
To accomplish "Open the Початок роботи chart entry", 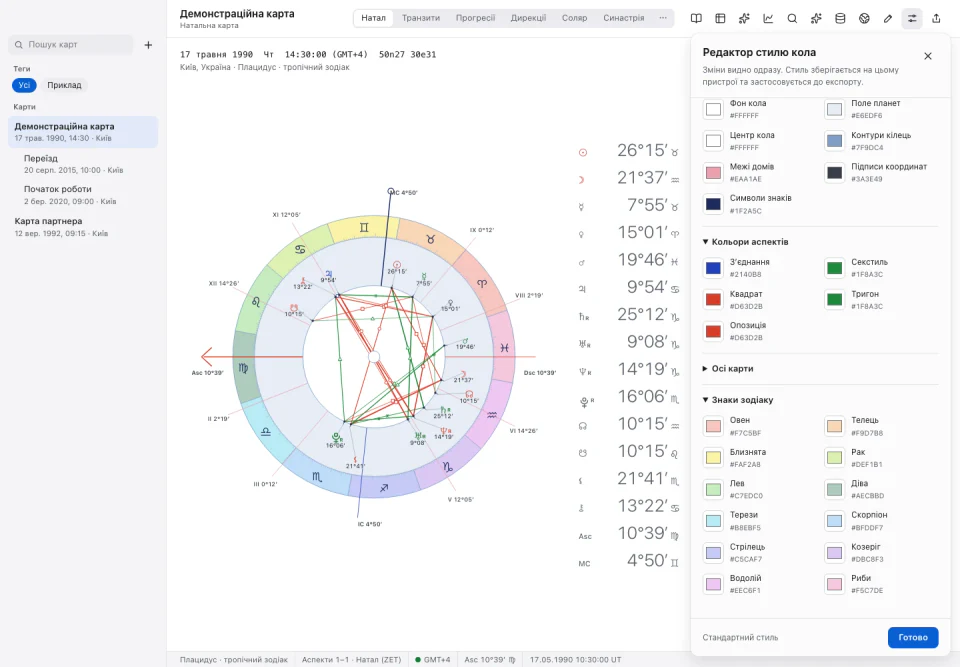I will pyautogui.click(x=83, y=195).
